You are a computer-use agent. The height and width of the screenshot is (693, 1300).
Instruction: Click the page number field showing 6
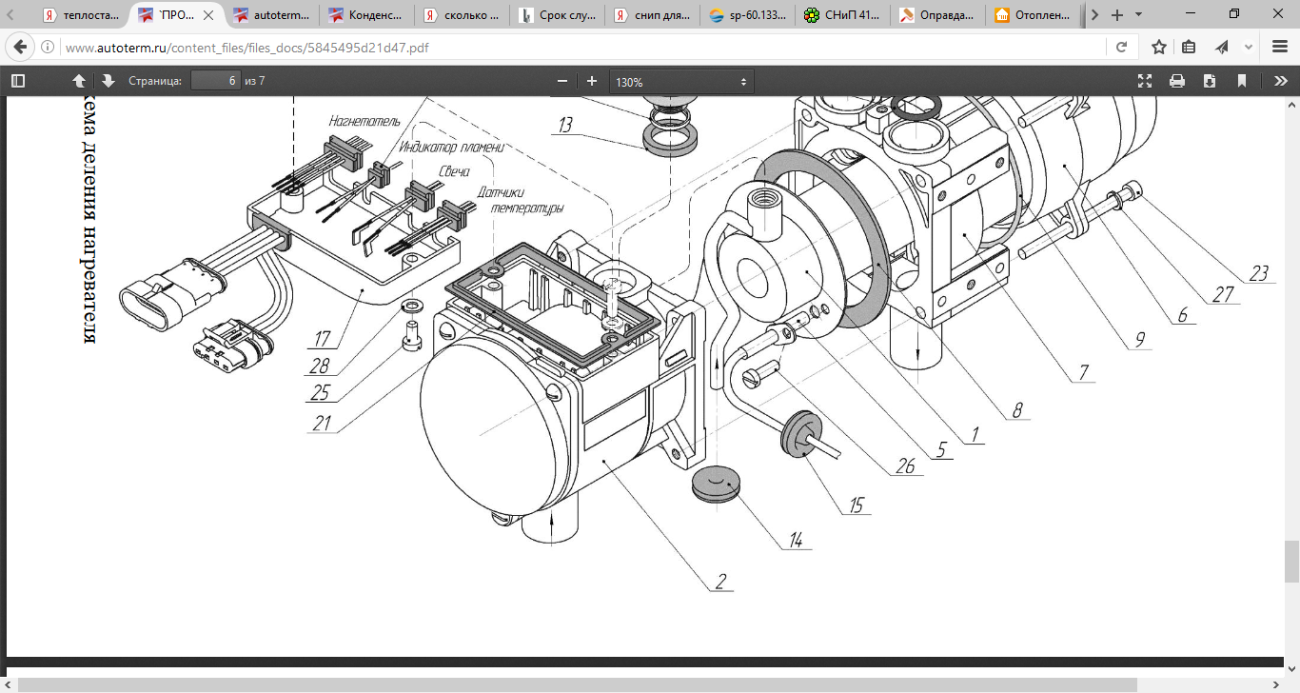216,81
